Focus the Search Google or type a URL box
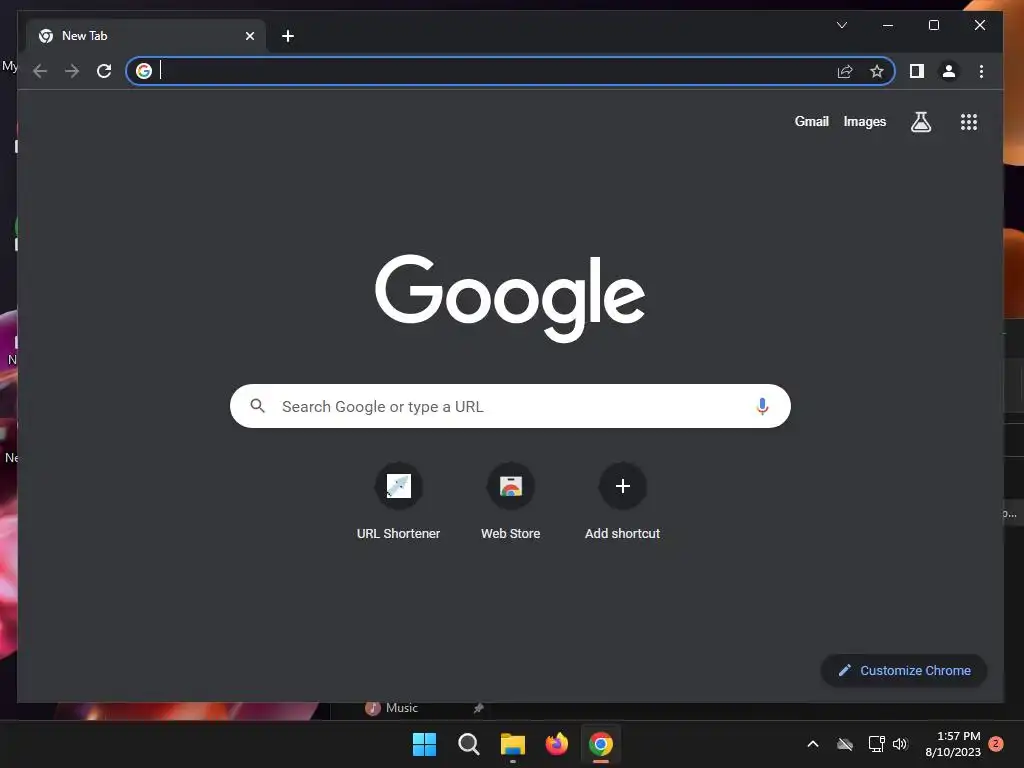 [510, 406]
